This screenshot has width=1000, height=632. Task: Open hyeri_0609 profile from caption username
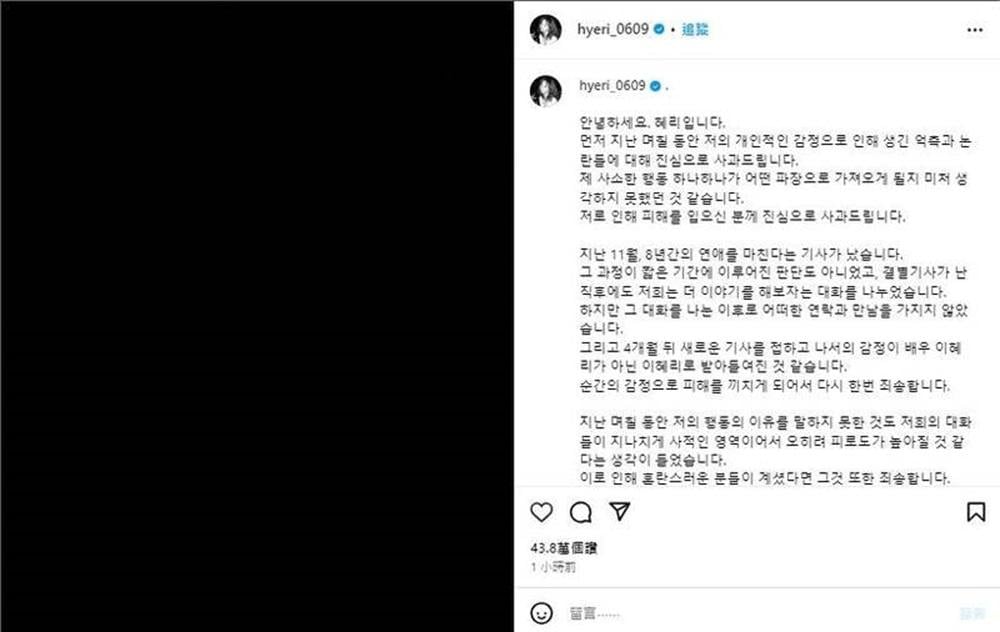[612, 85]
